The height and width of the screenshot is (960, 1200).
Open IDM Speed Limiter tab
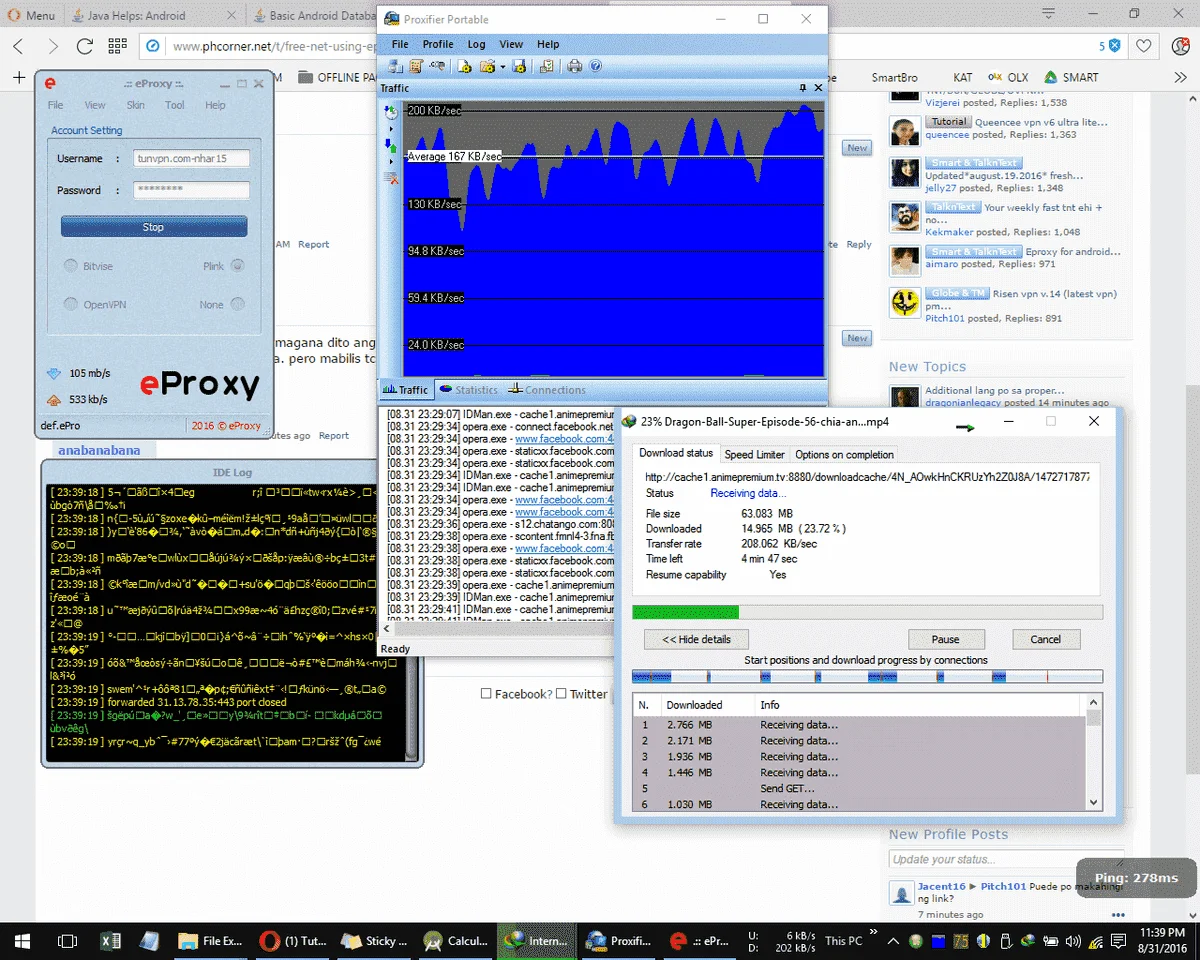click(x=754, y=454)
